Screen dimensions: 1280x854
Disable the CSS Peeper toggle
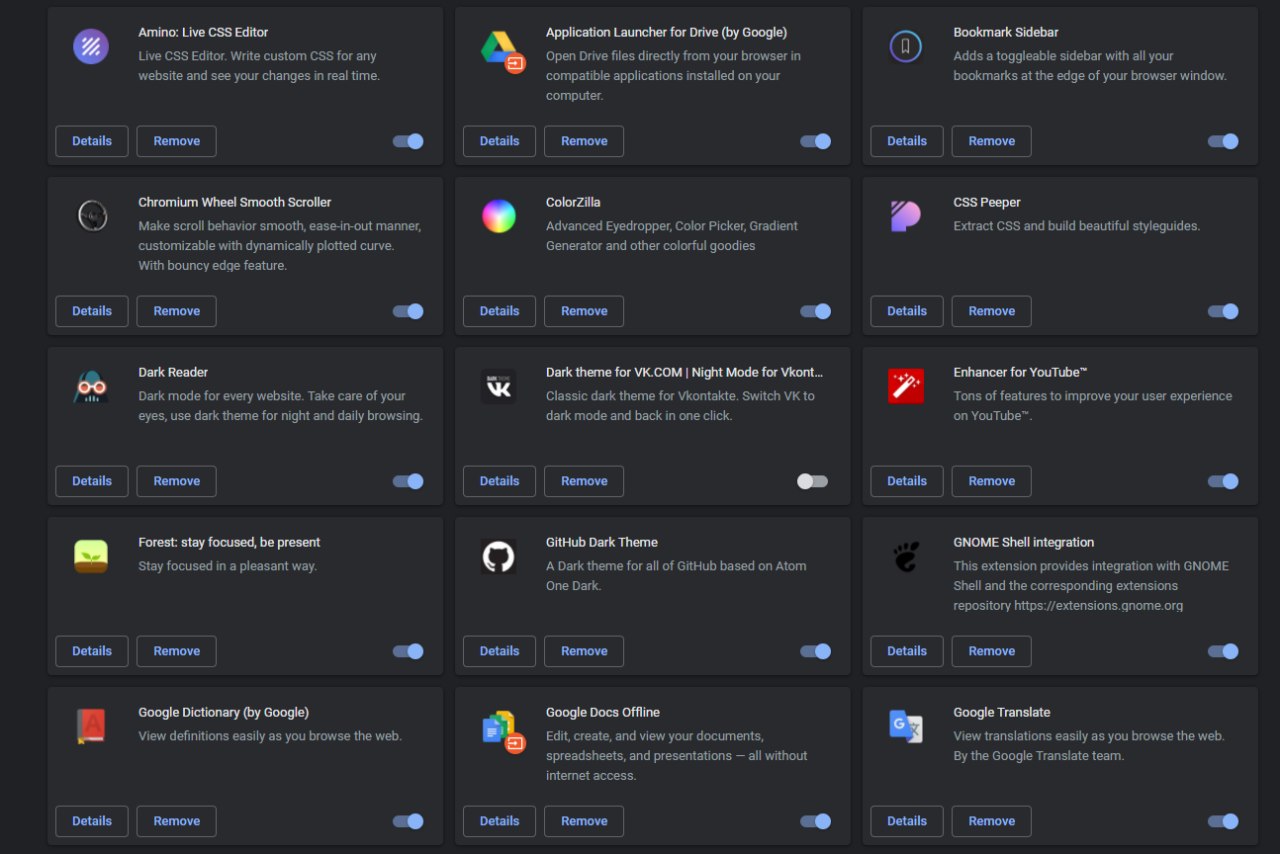(1223, 311)
